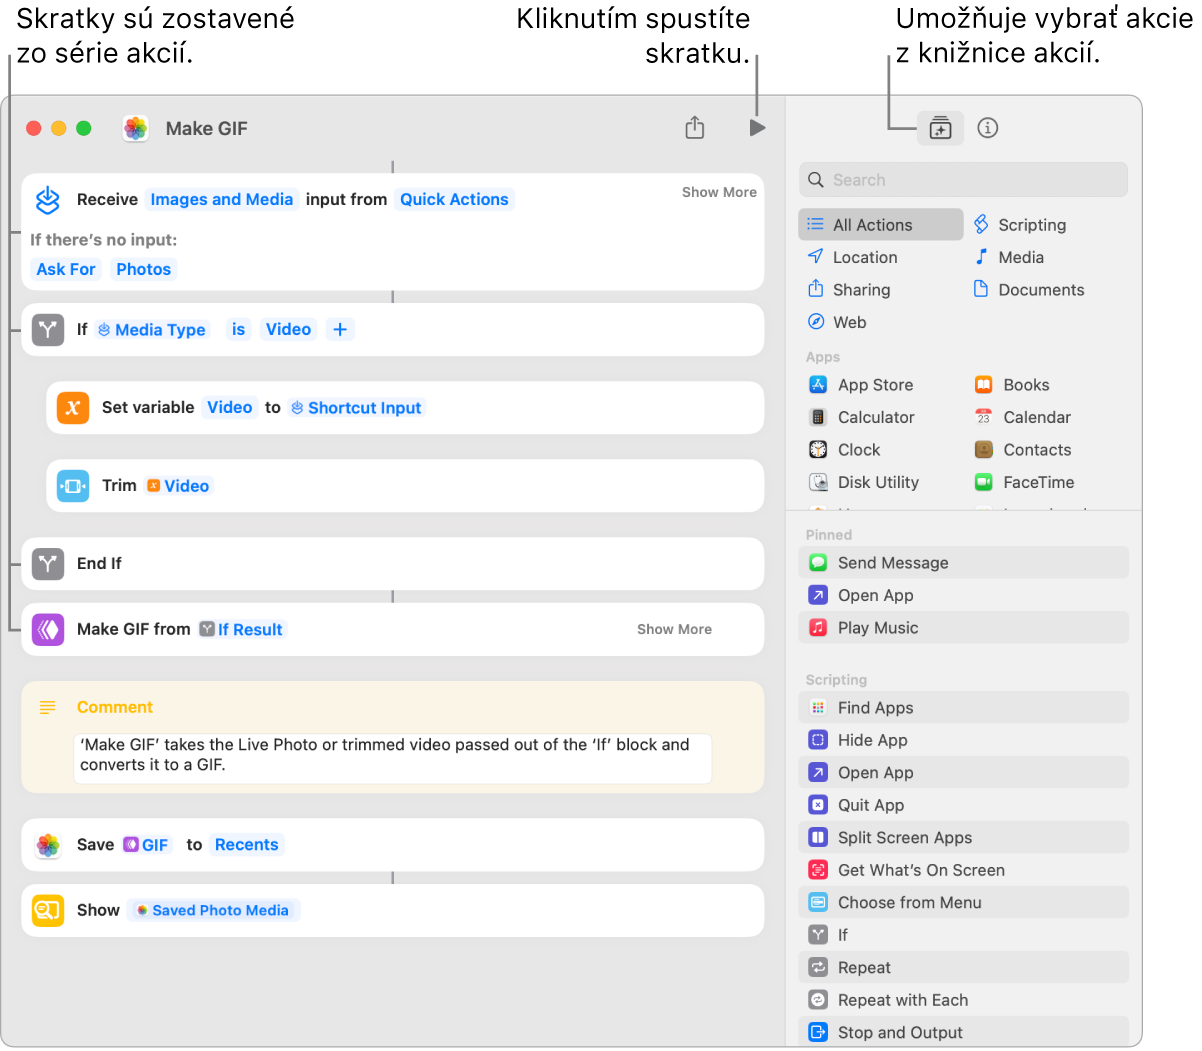Screen dimensions: 1202x1051
Task: Pick Split Screen Apps action
Action: click(x=964, y=838)
